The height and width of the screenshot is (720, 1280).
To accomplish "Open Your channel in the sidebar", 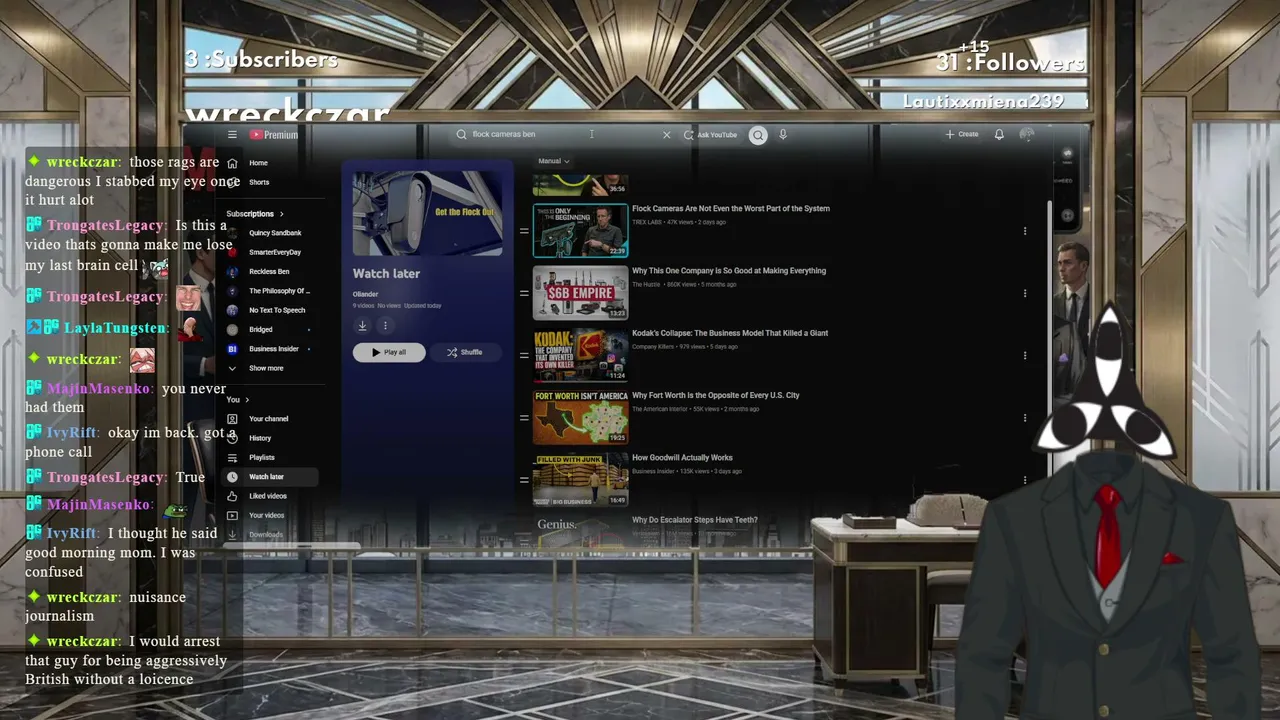I will (x=270, y=419).
